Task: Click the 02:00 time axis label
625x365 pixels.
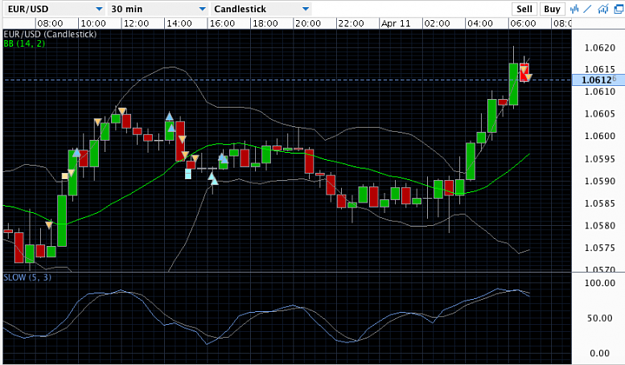Action: 437,24
